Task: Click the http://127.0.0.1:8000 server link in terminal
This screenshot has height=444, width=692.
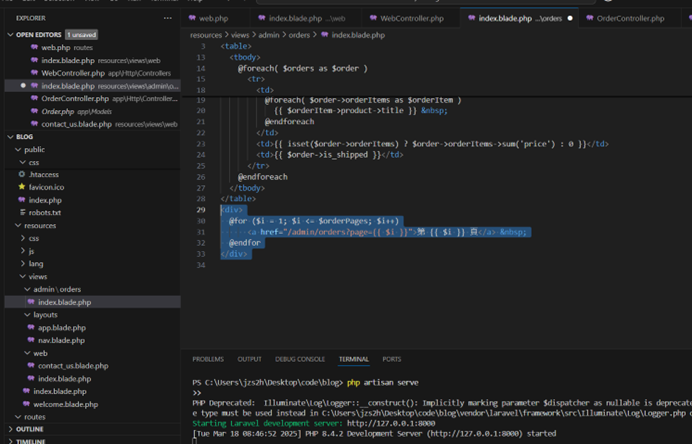Action: pos(391,423)
